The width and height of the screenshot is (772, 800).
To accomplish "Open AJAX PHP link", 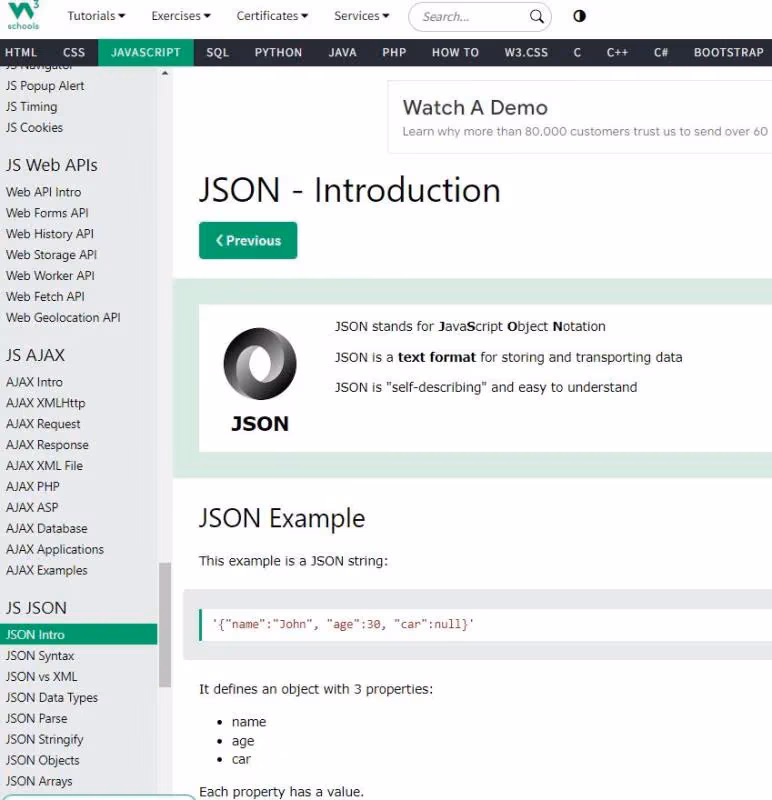I will [33, 487].
